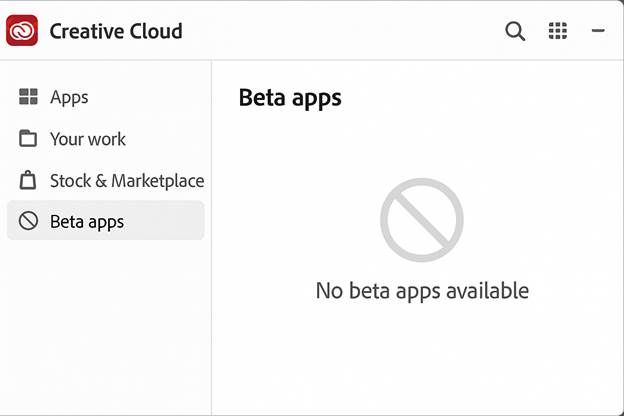Click the Creative Cloud logo icon
624x416 pixels.
point(22,30)
